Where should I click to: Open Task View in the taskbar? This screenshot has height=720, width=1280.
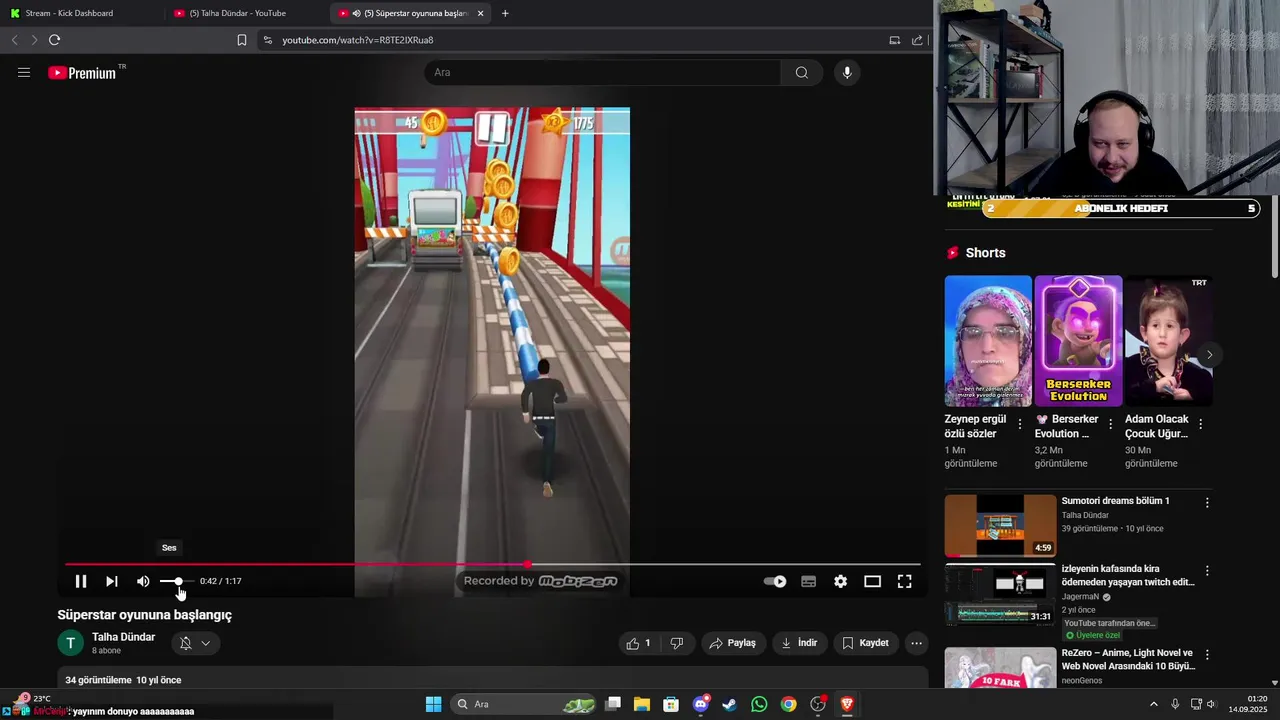[613, 704]
